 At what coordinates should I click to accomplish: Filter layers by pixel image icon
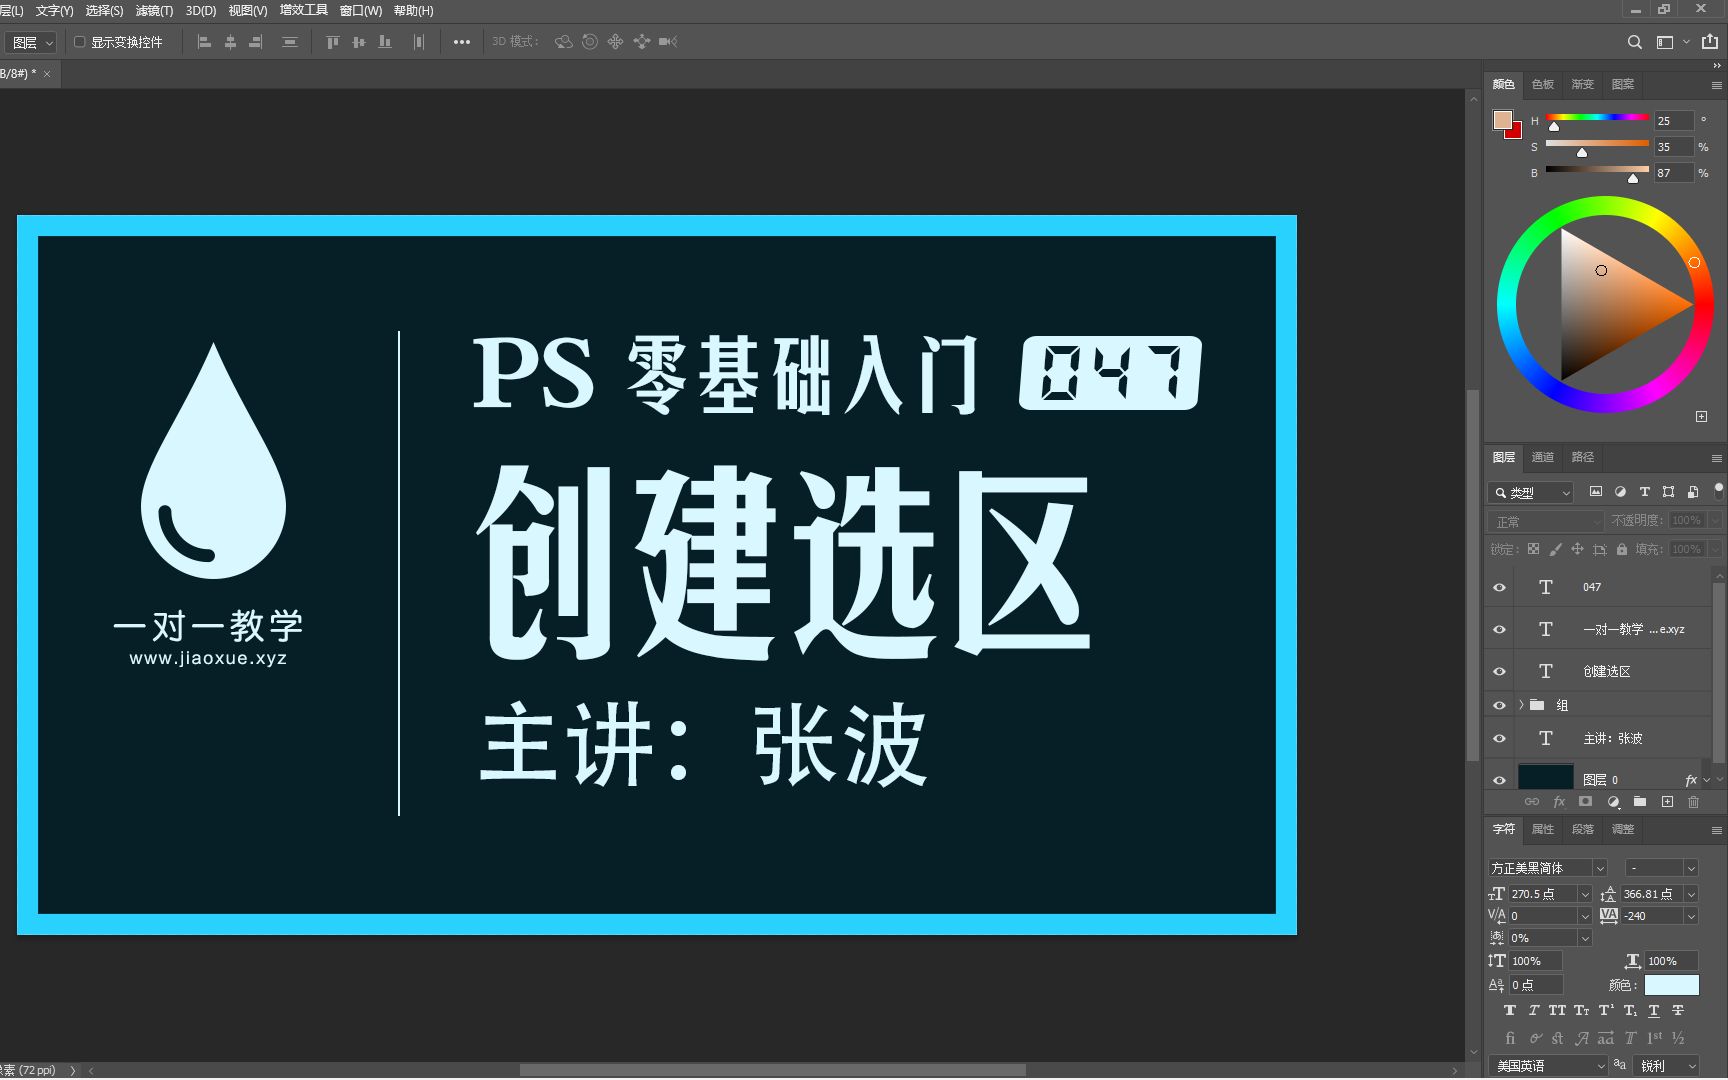click(x=1596, y=492)
